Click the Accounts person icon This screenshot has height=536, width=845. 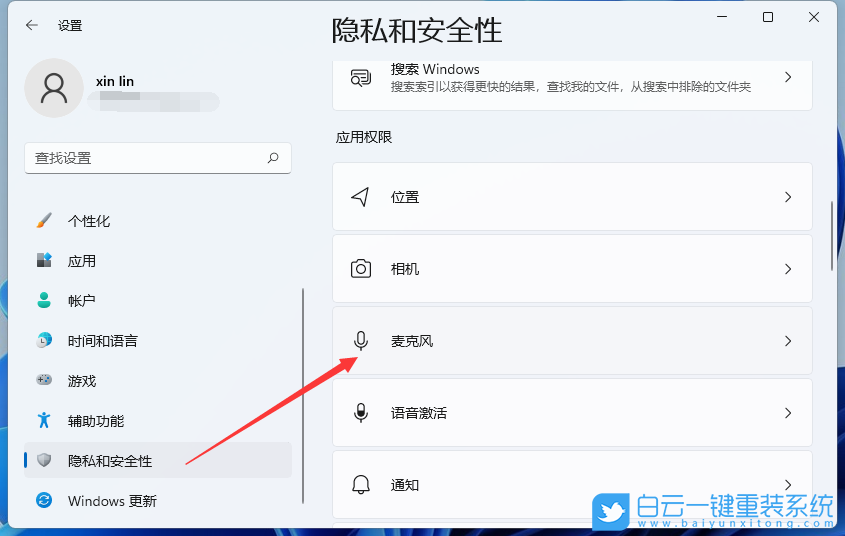(44, 300)
